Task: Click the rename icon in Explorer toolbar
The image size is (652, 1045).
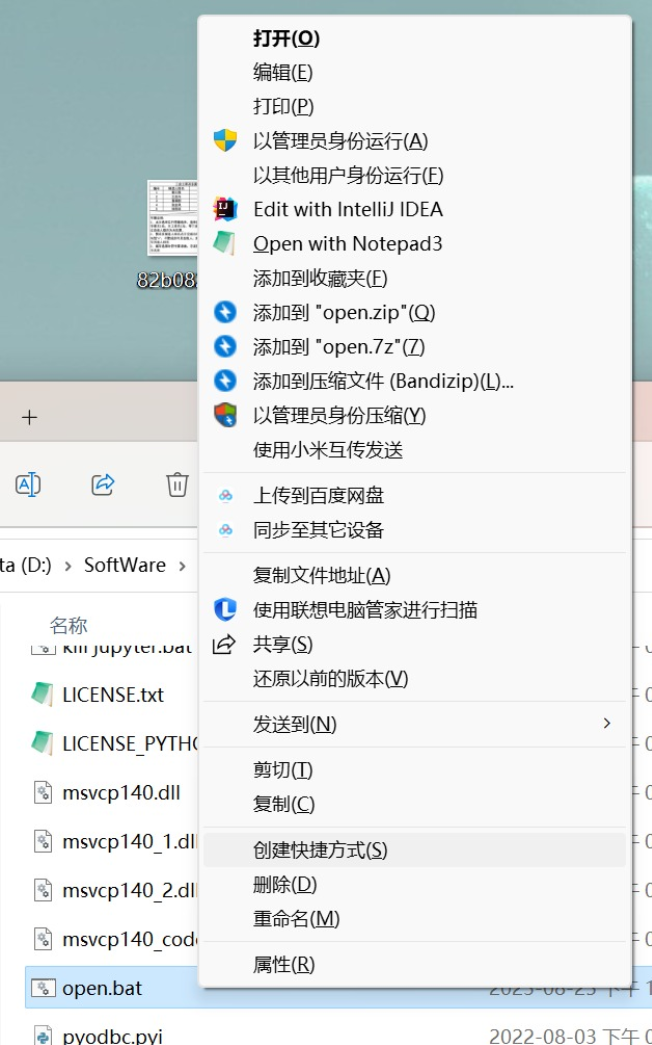Action: [x=28, y=485]
